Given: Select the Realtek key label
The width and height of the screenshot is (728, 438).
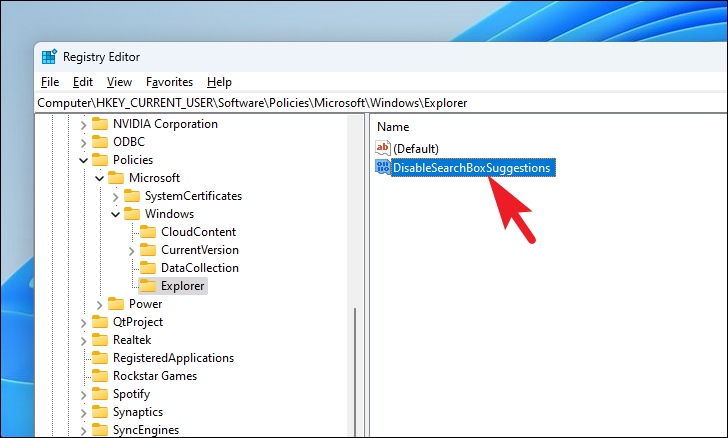Looking at the screenshot, I should pyautogui.click(x=132, y=340).
